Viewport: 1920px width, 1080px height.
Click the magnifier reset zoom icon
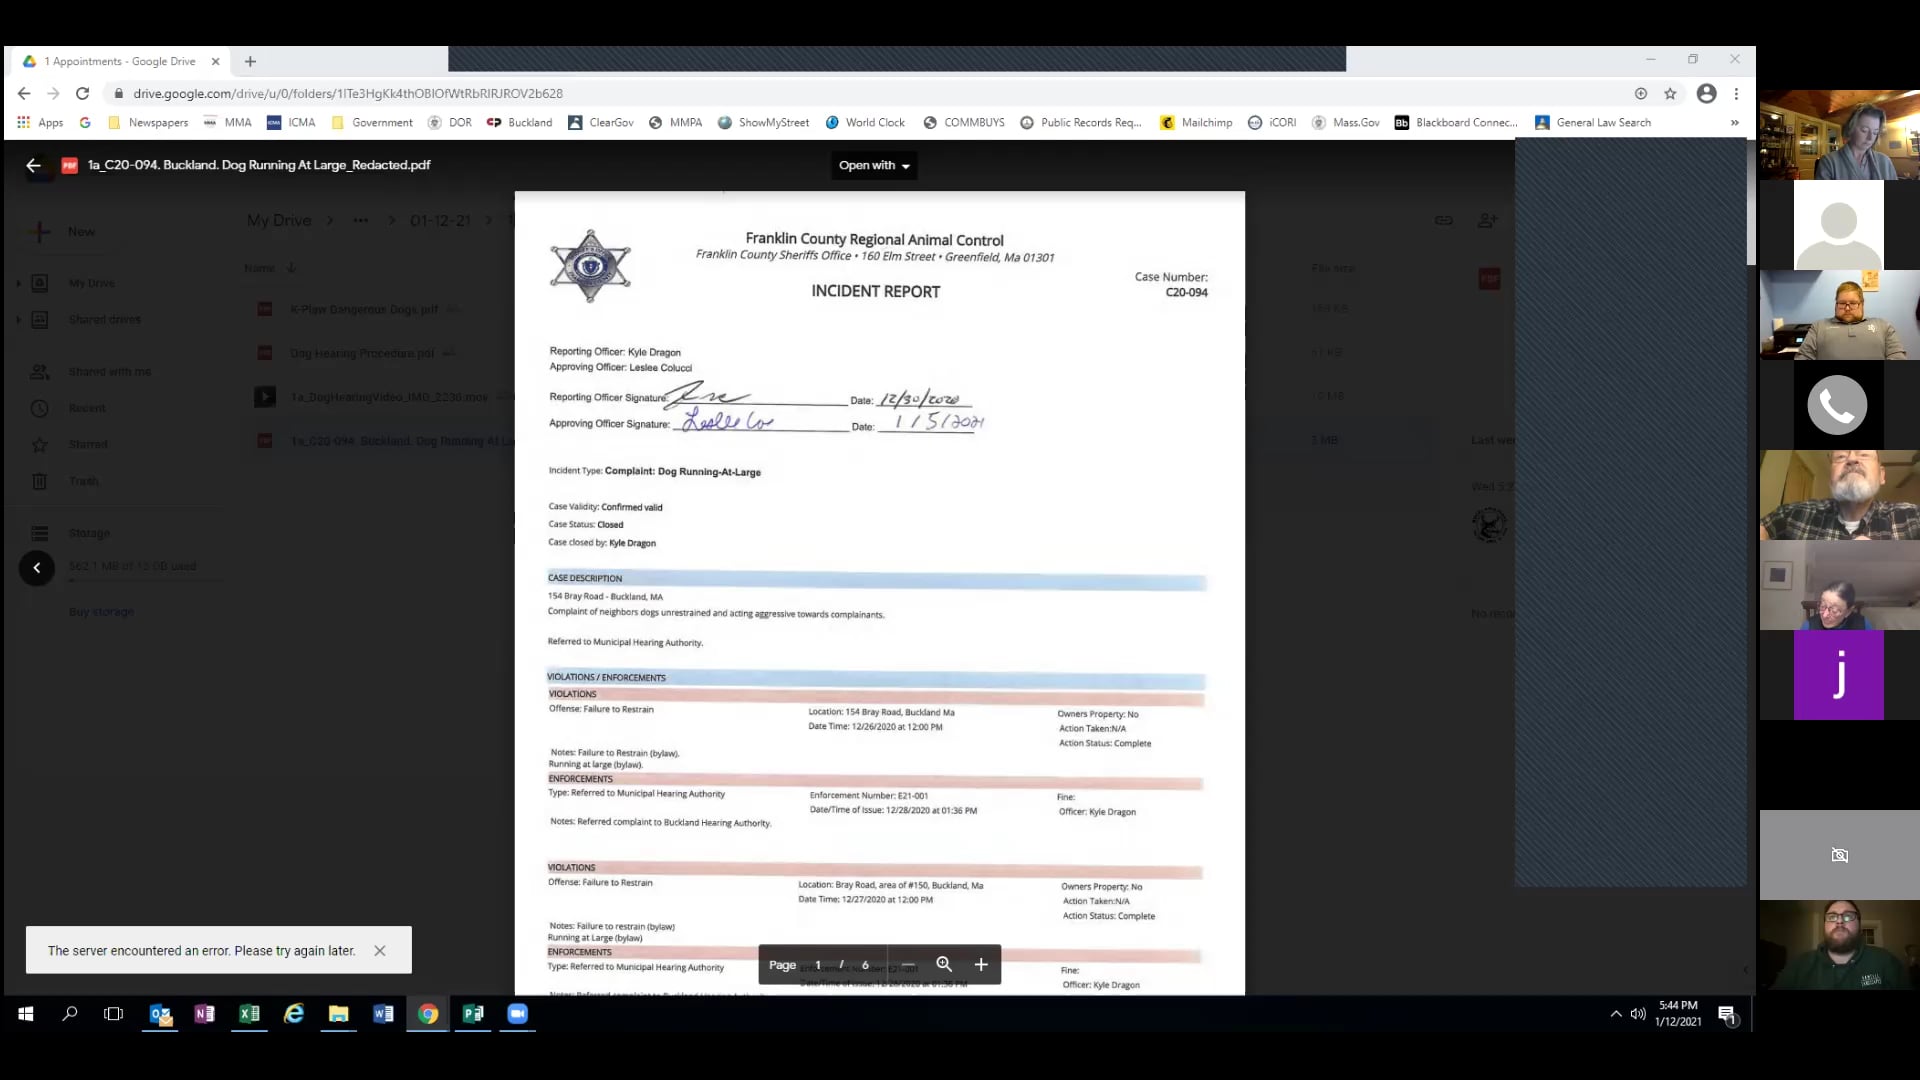944,964
